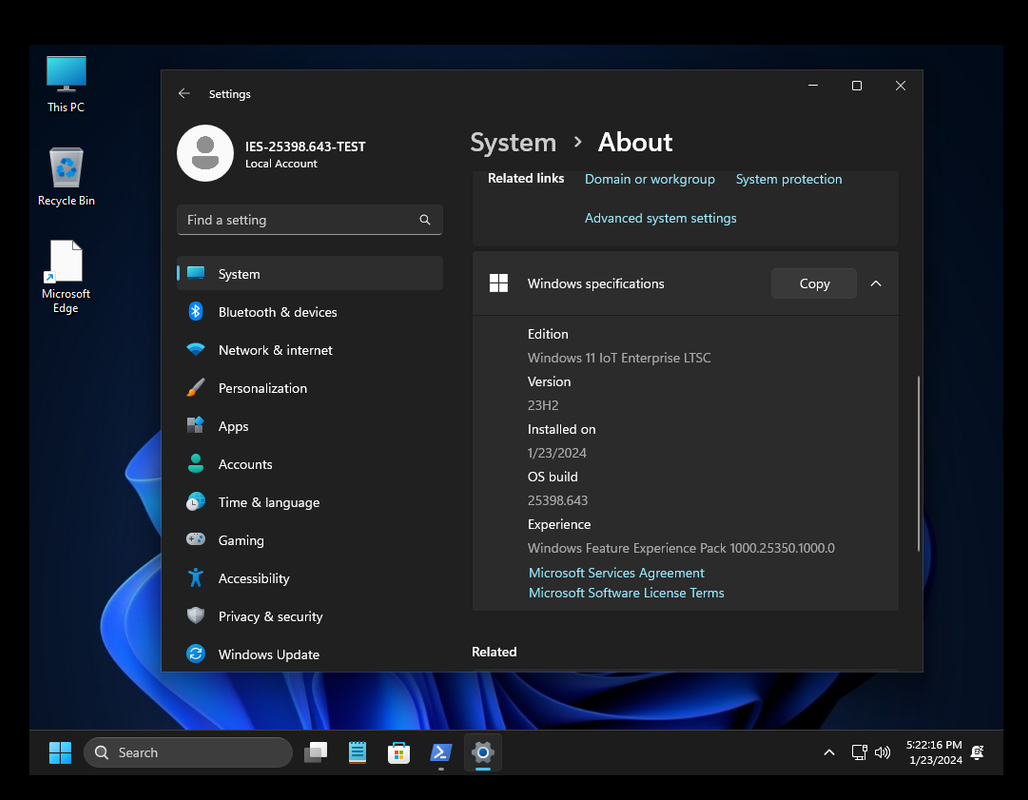Click the back arrow in Settings
Screen dimensions: 1028x800
point(184,93)
